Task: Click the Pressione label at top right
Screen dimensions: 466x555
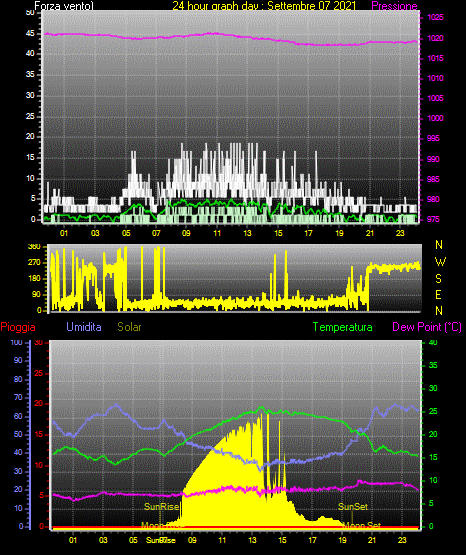Action: pyautogui.click(x=394, y=6)
